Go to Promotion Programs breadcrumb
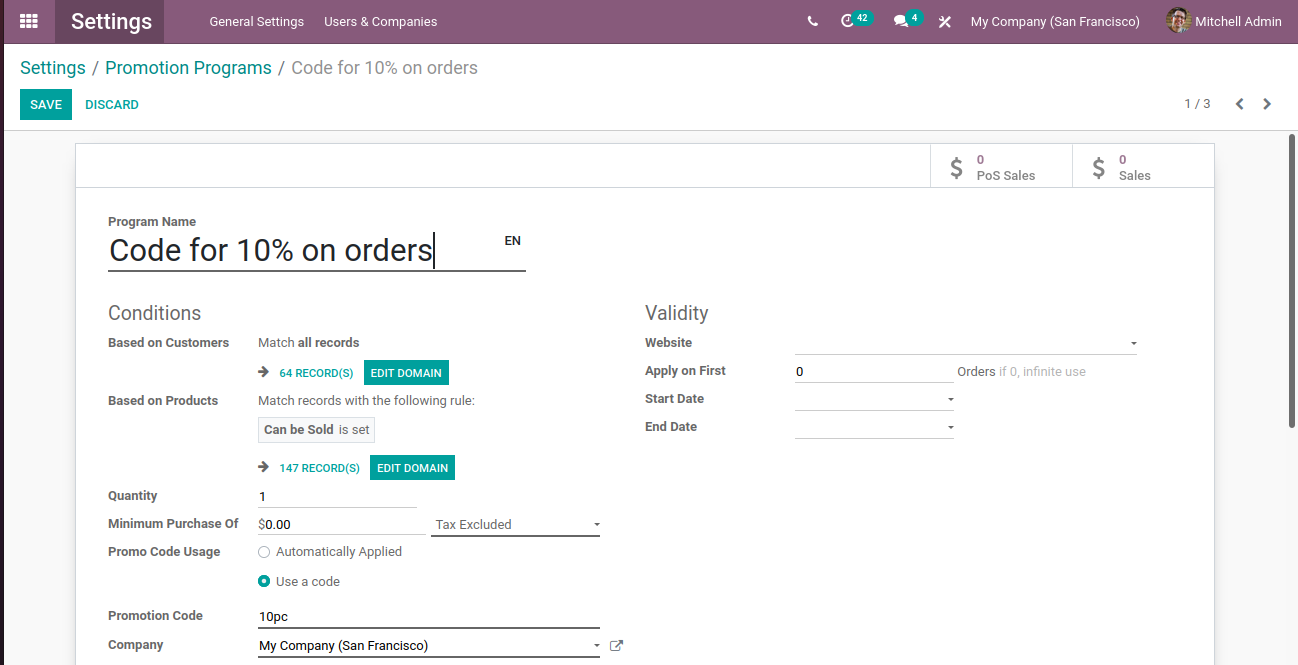Screen dimensions: 1298x665 point(188,68)
